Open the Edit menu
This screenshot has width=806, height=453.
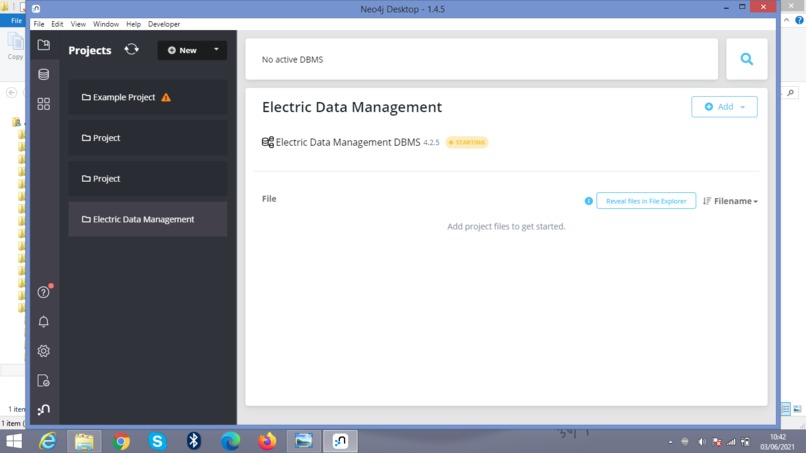pos(57,24)
